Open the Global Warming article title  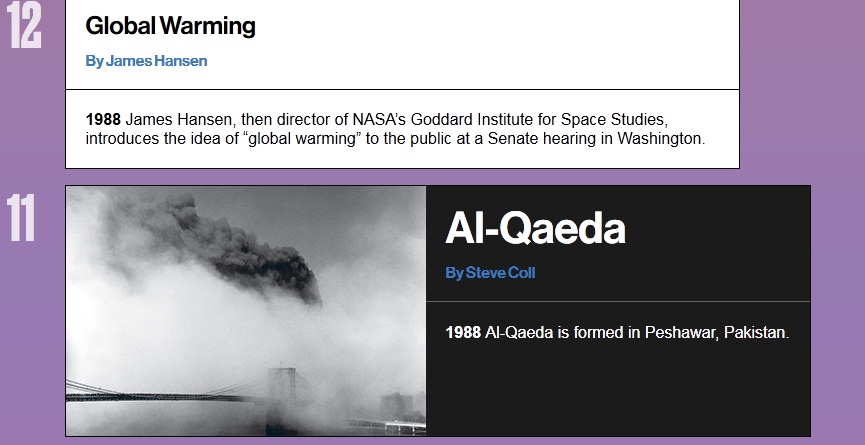171,27
